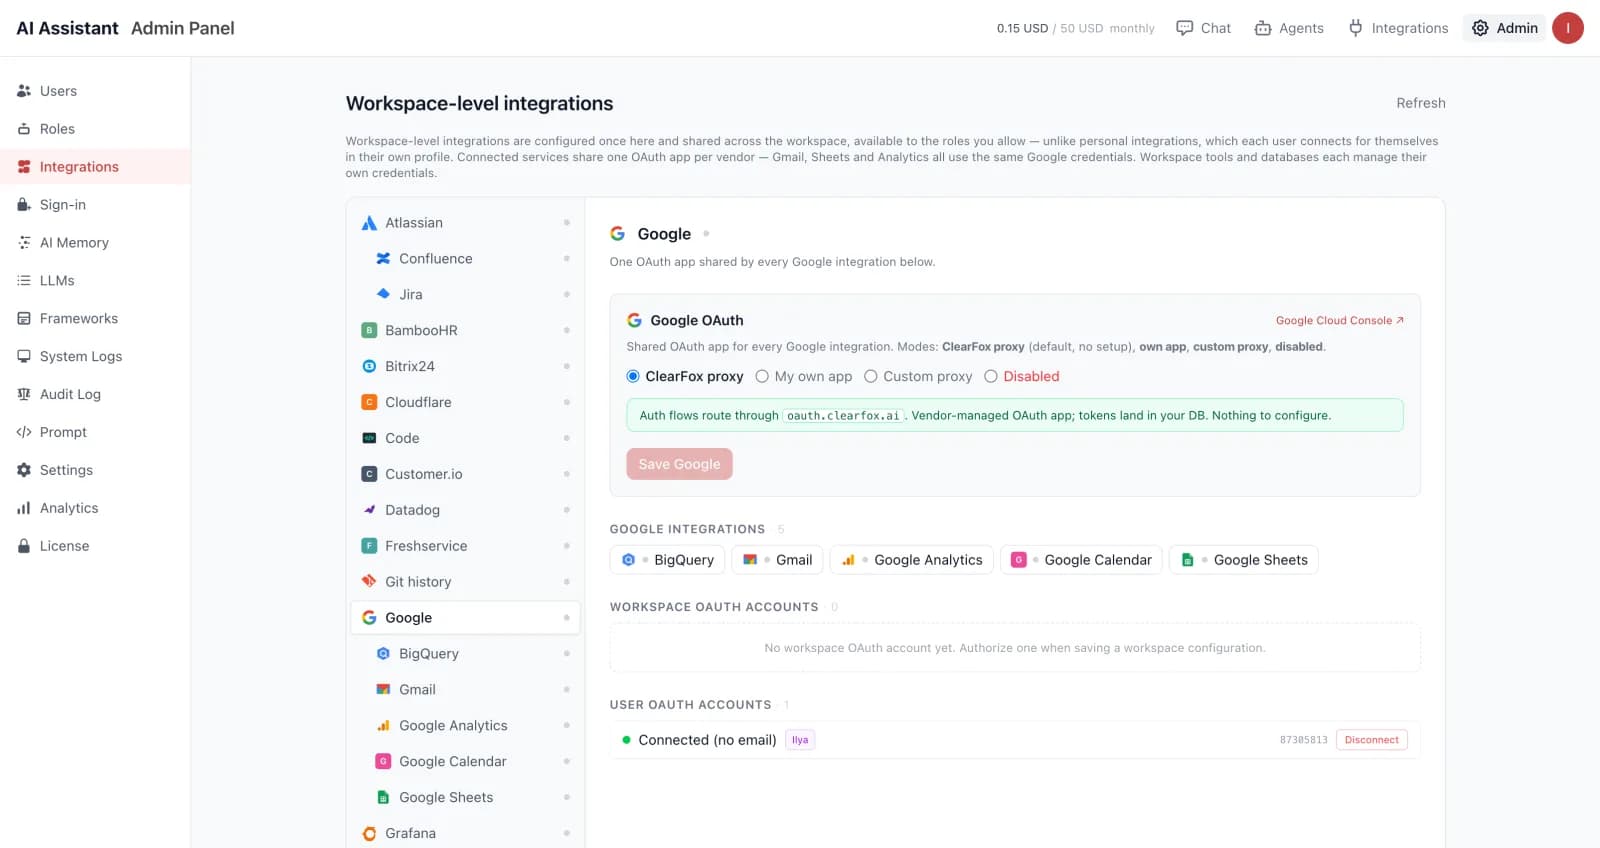
Task: Click the Connected (no email) account row
Action: 1015,740
